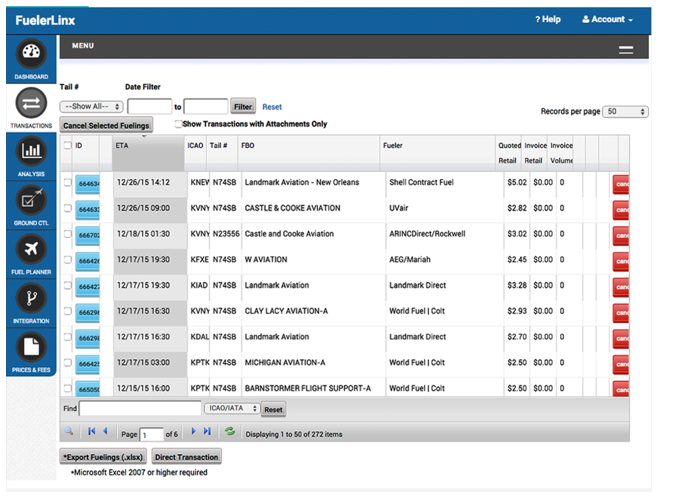The width and height of the screenshot is (687, 499).
Task: Open the ICAO/IATA search type dropdown
Action: click(232, 409)
